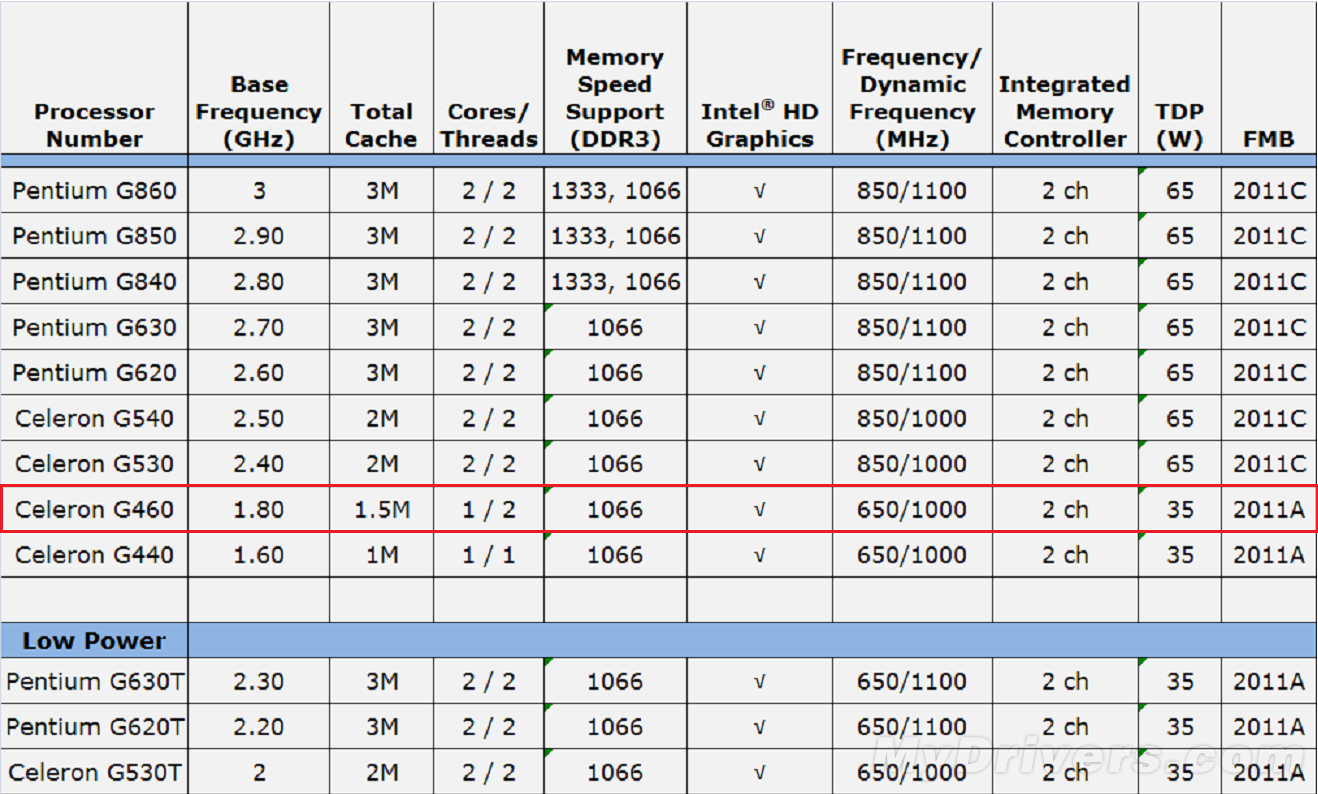
Task: Click Pentium G860 memory speed 1333, 1066
Action: (615, 190)
